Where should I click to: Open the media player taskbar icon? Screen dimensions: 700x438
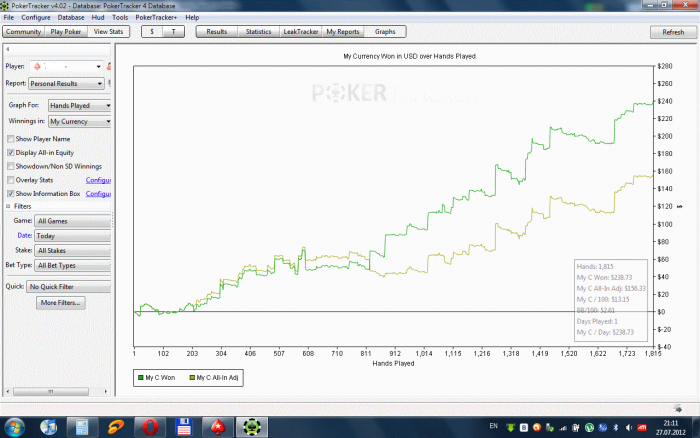coord(49,427)
